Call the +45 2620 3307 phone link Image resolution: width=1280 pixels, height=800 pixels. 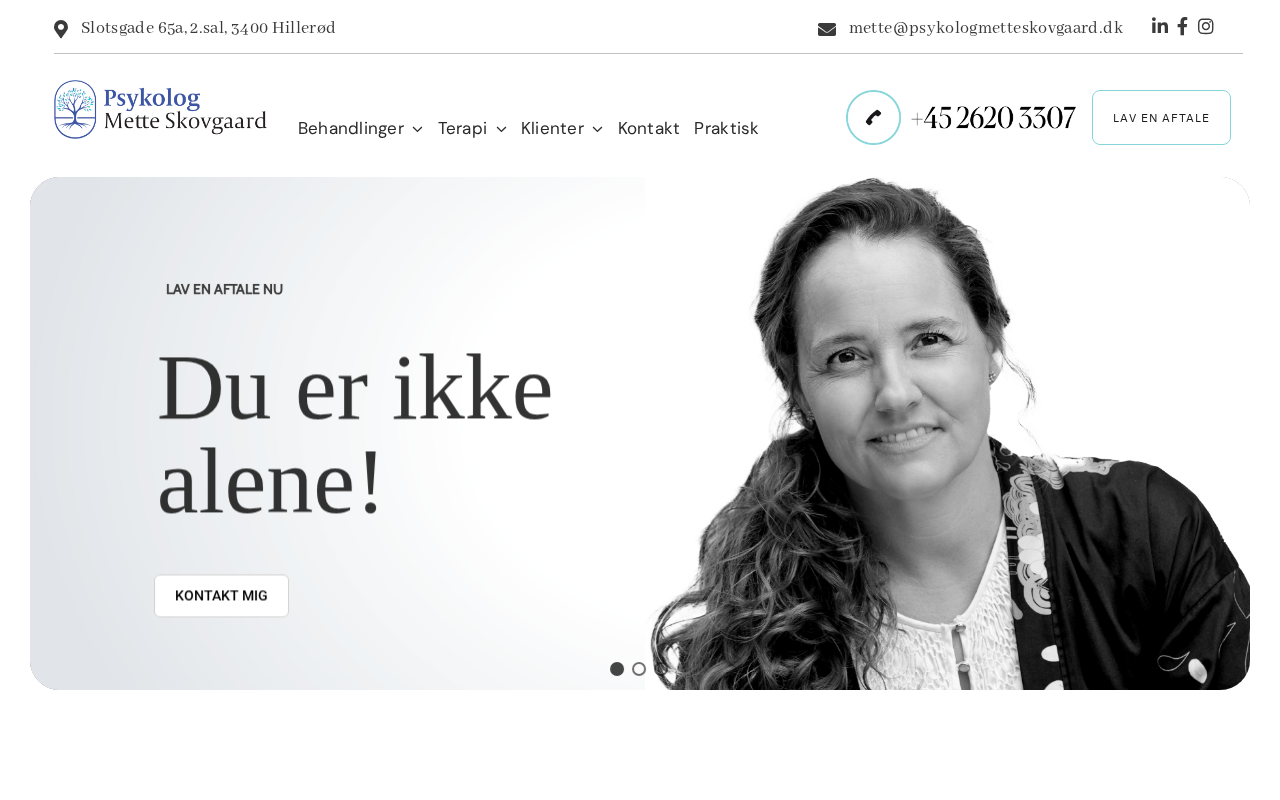(x=992, y=118)
